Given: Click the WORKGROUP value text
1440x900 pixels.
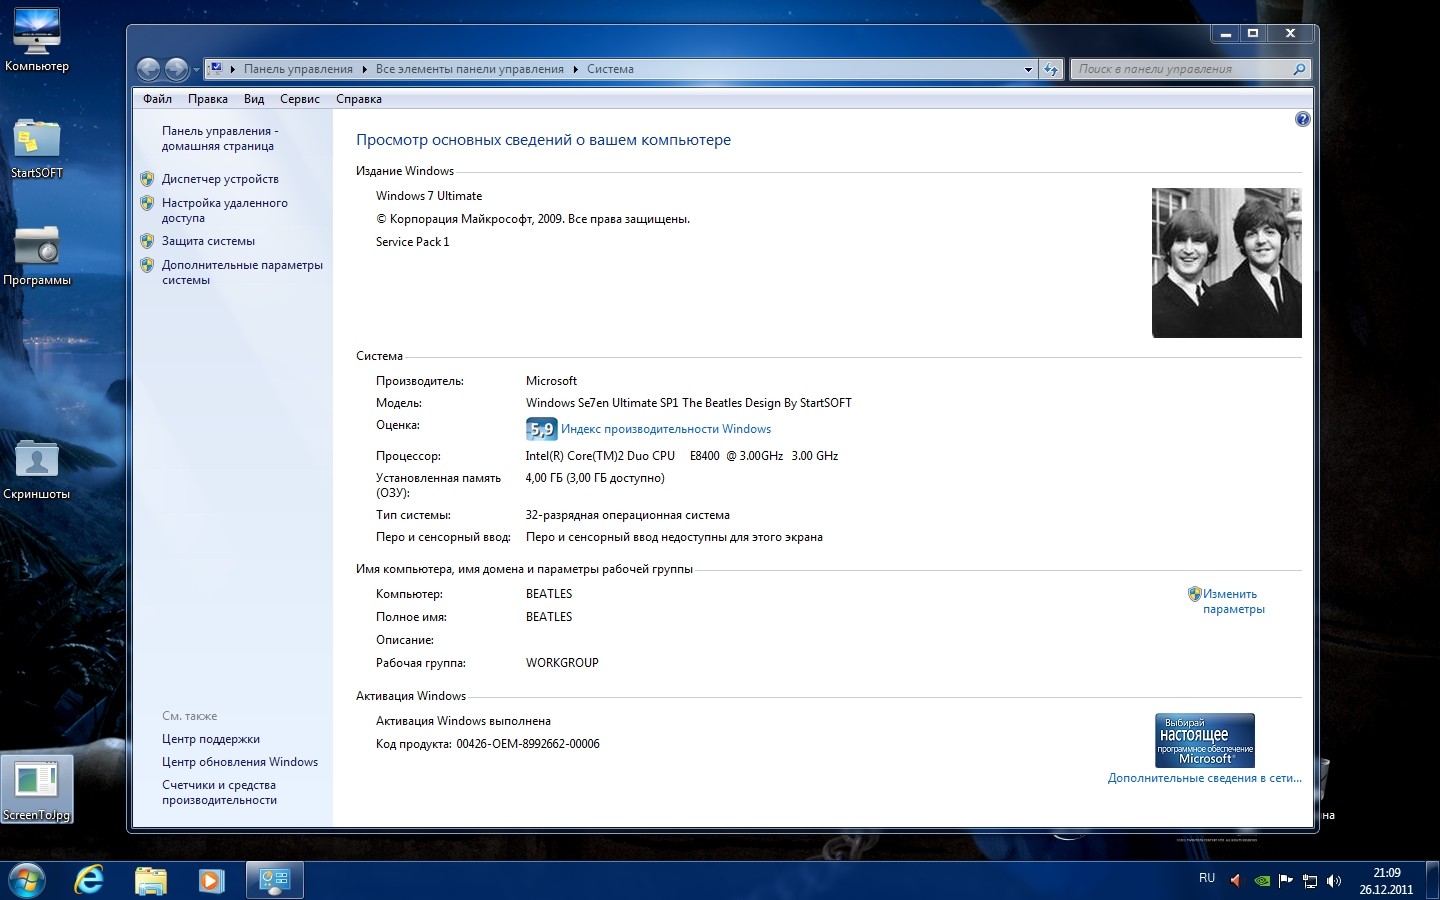Looking at the screenshot, I should (x=562, y=663).
